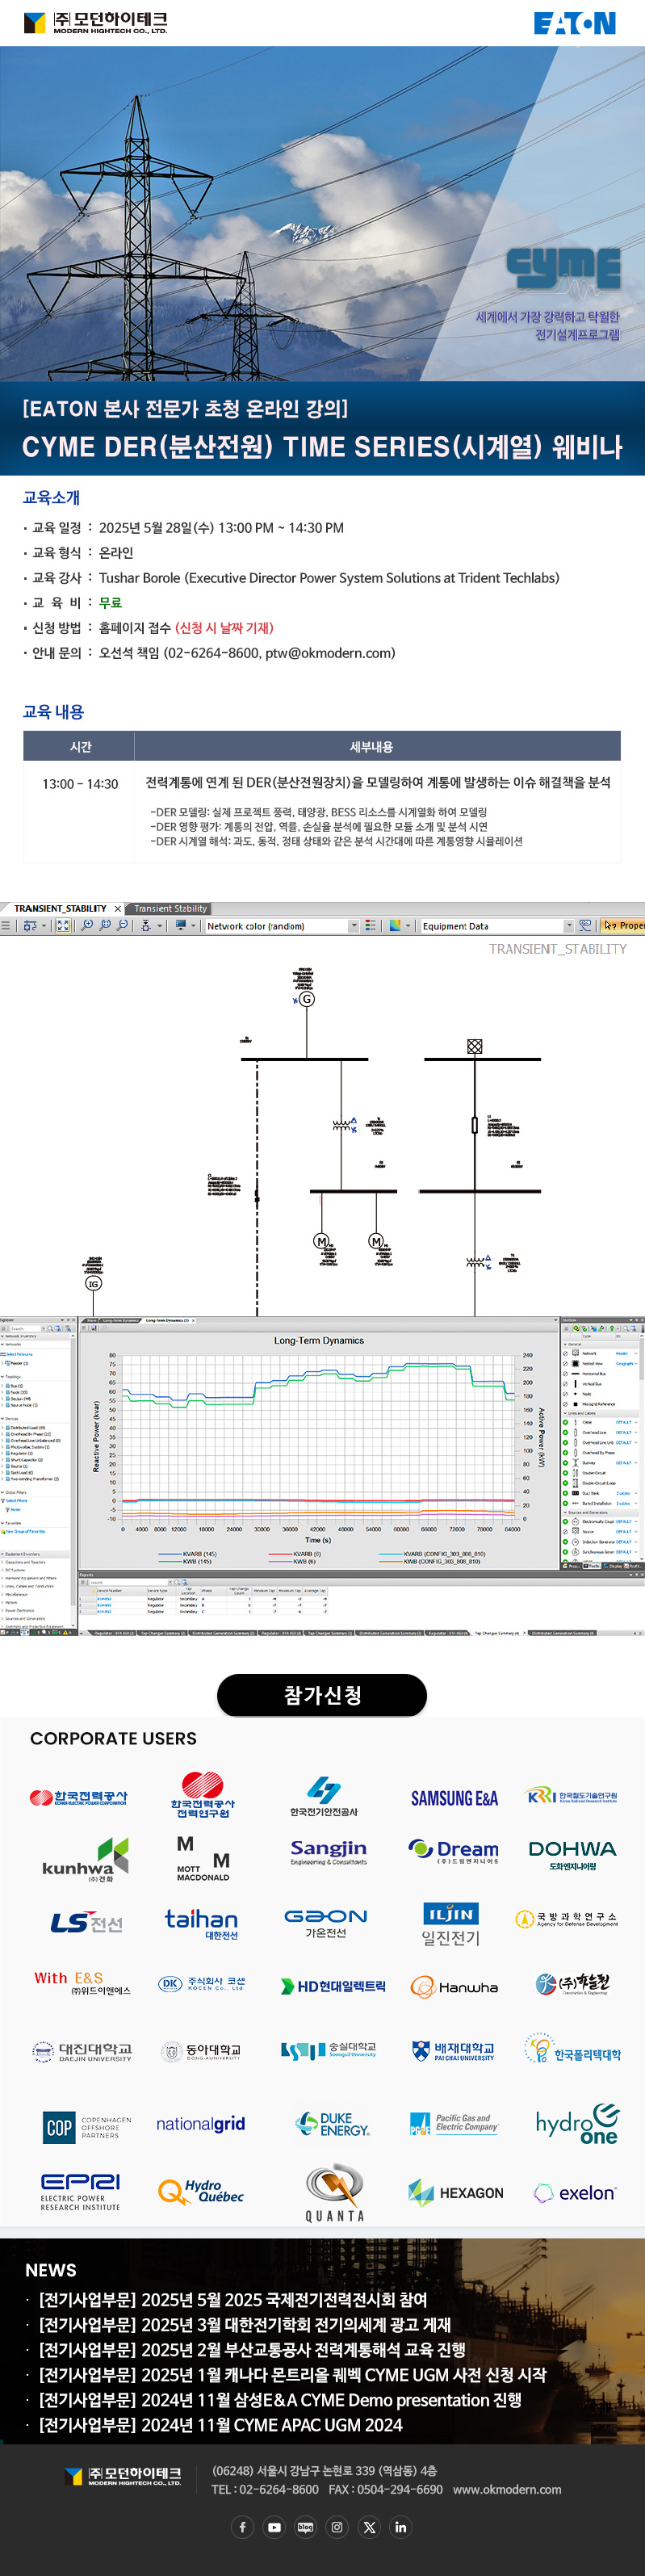Screen dimensions: 645x2576
Task: Close the TRANSIENT_STABILITY tab
Action: point(118,908)
